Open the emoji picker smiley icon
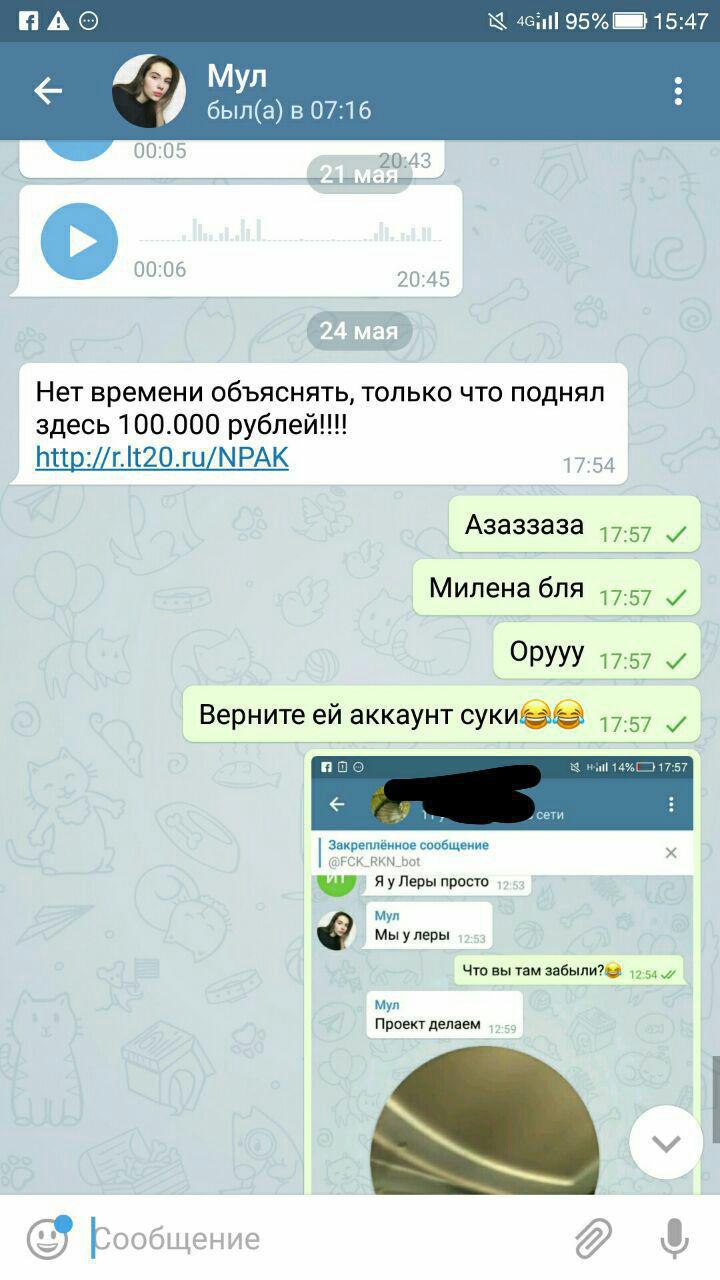 pyautogui.click(x=47, y=1238)
